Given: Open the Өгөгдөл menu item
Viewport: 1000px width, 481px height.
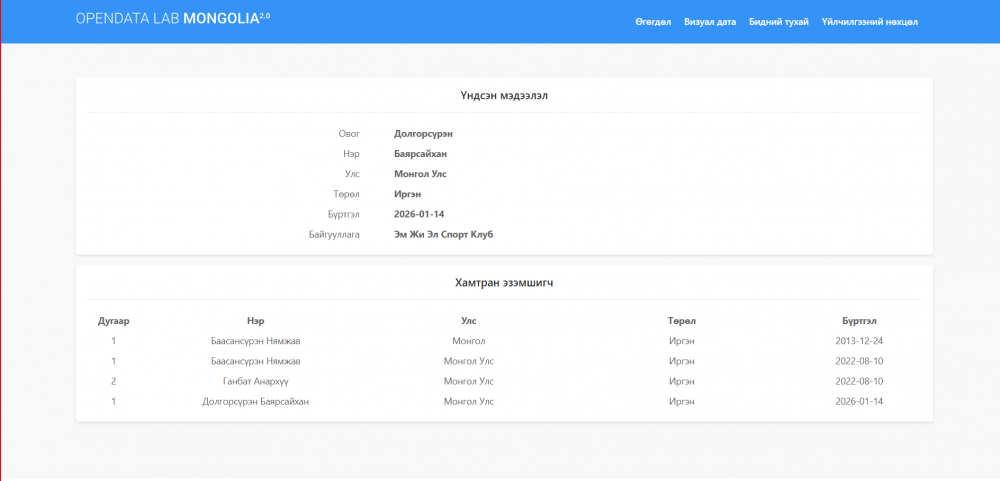Looking at the screenshot, I should 653,22.
